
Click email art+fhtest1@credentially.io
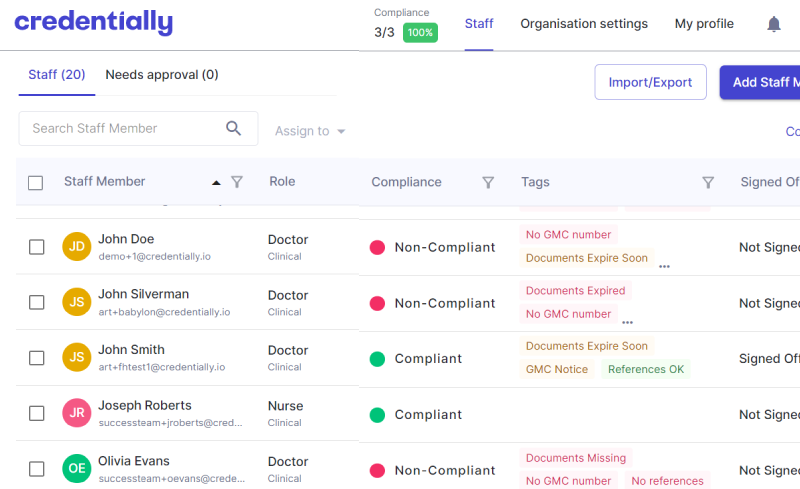tap(162, 367)
